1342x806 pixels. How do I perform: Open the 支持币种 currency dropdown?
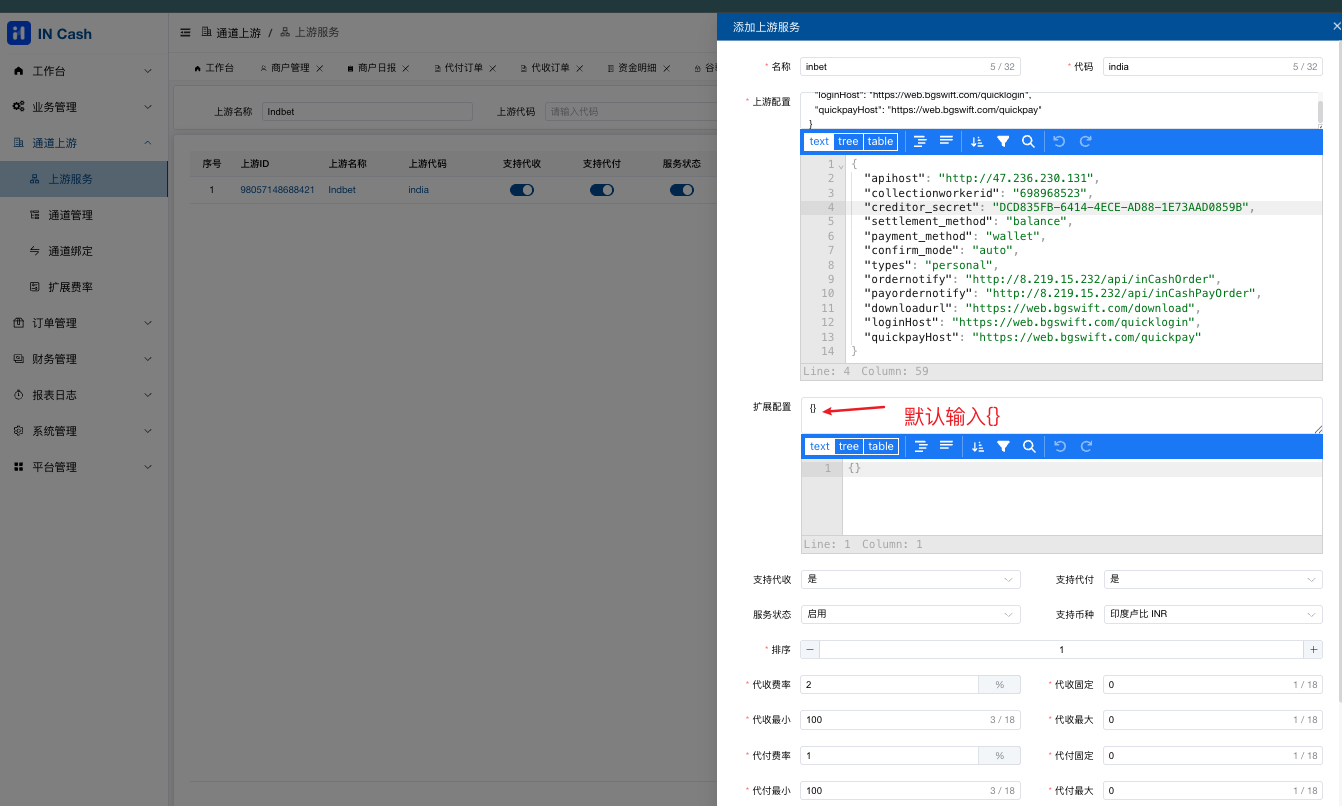coord(1212,614)
